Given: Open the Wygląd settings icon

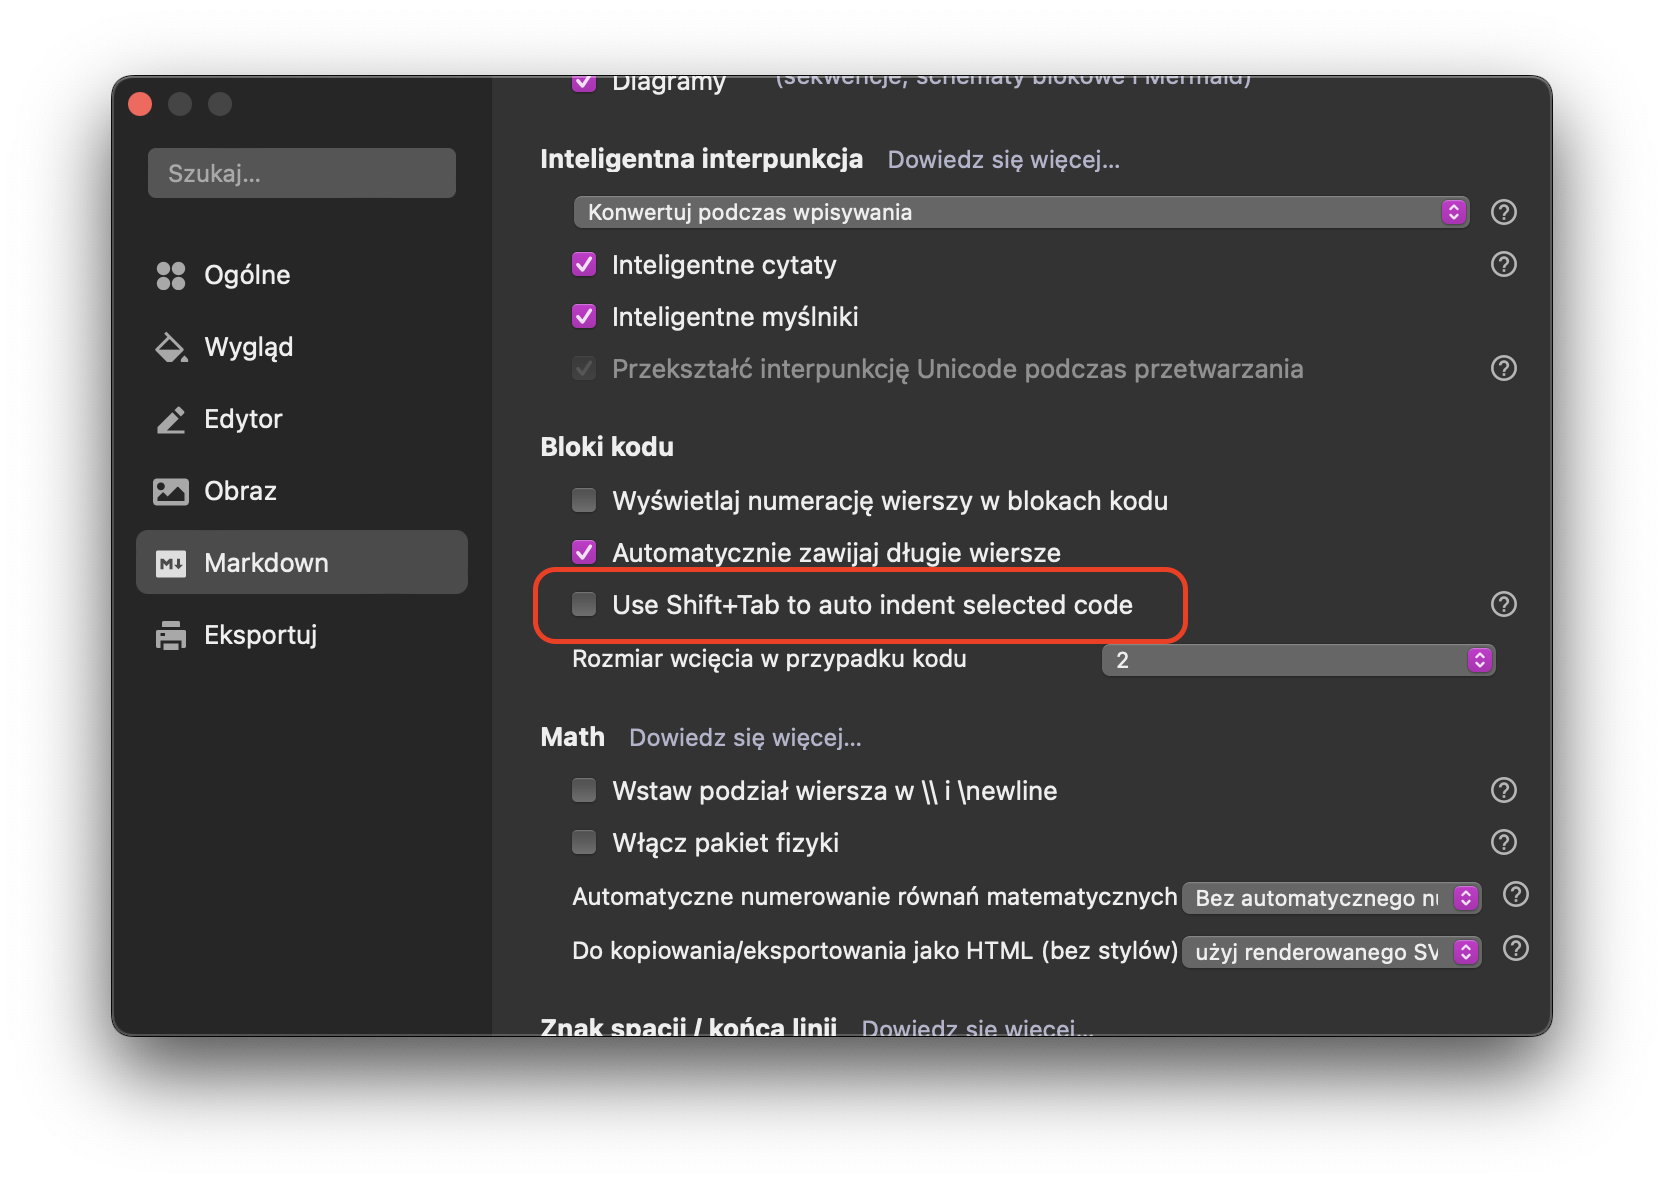Looking at the screenshot, I should (x=172, y=347).
